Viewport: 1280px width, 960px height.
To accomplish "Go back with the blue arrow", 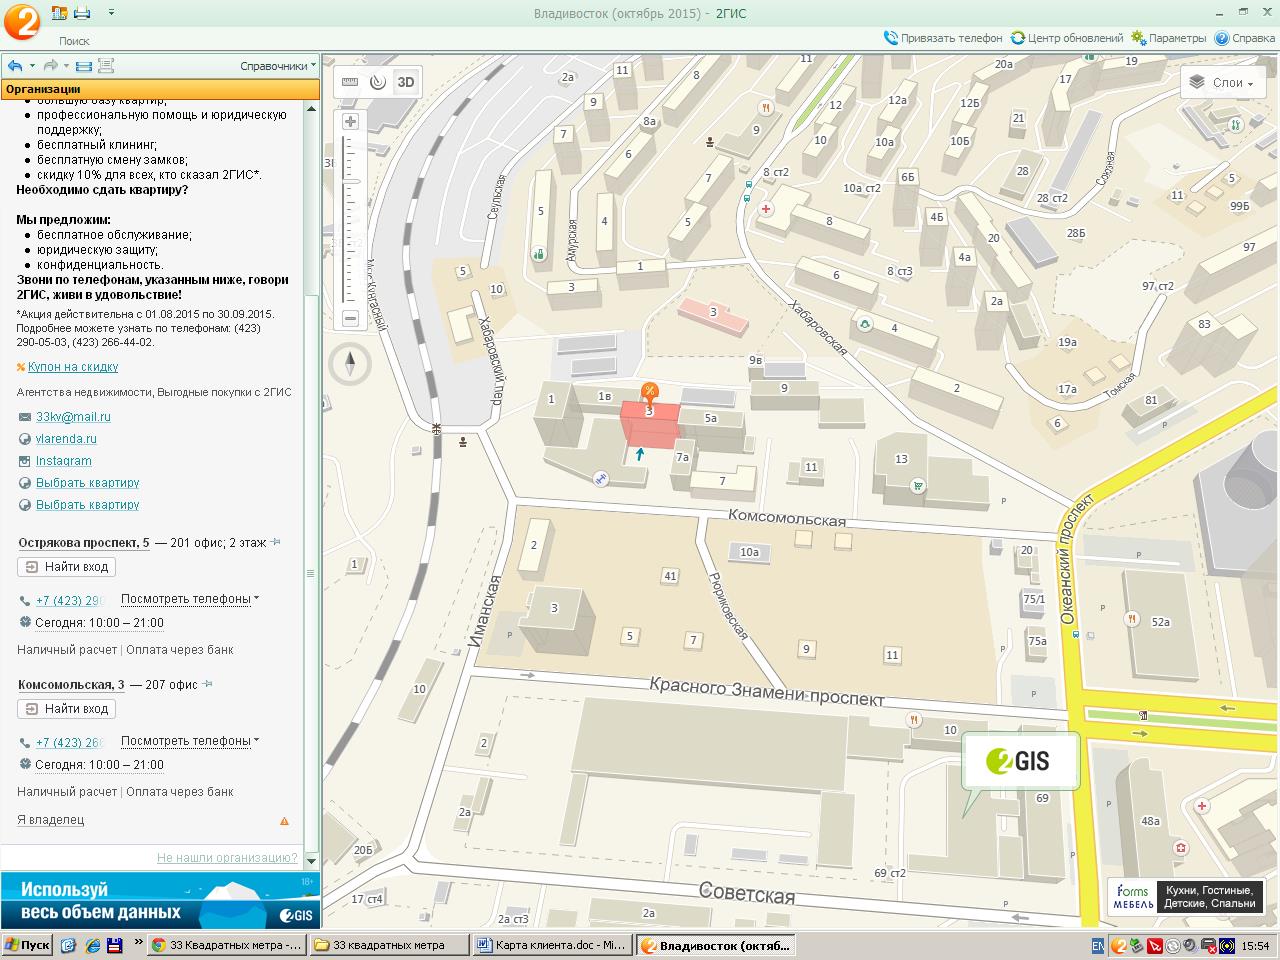I will pyautogui.click(x=15, y=66).
